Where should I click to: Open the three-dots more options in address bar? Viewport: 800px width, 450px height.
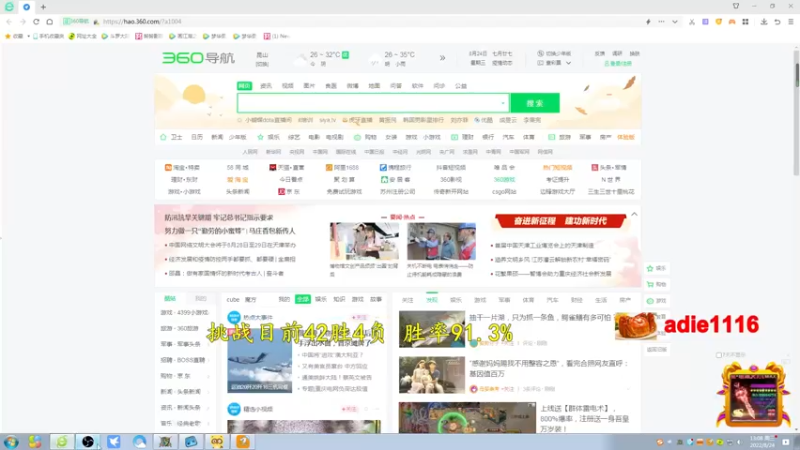click(661, 22)
